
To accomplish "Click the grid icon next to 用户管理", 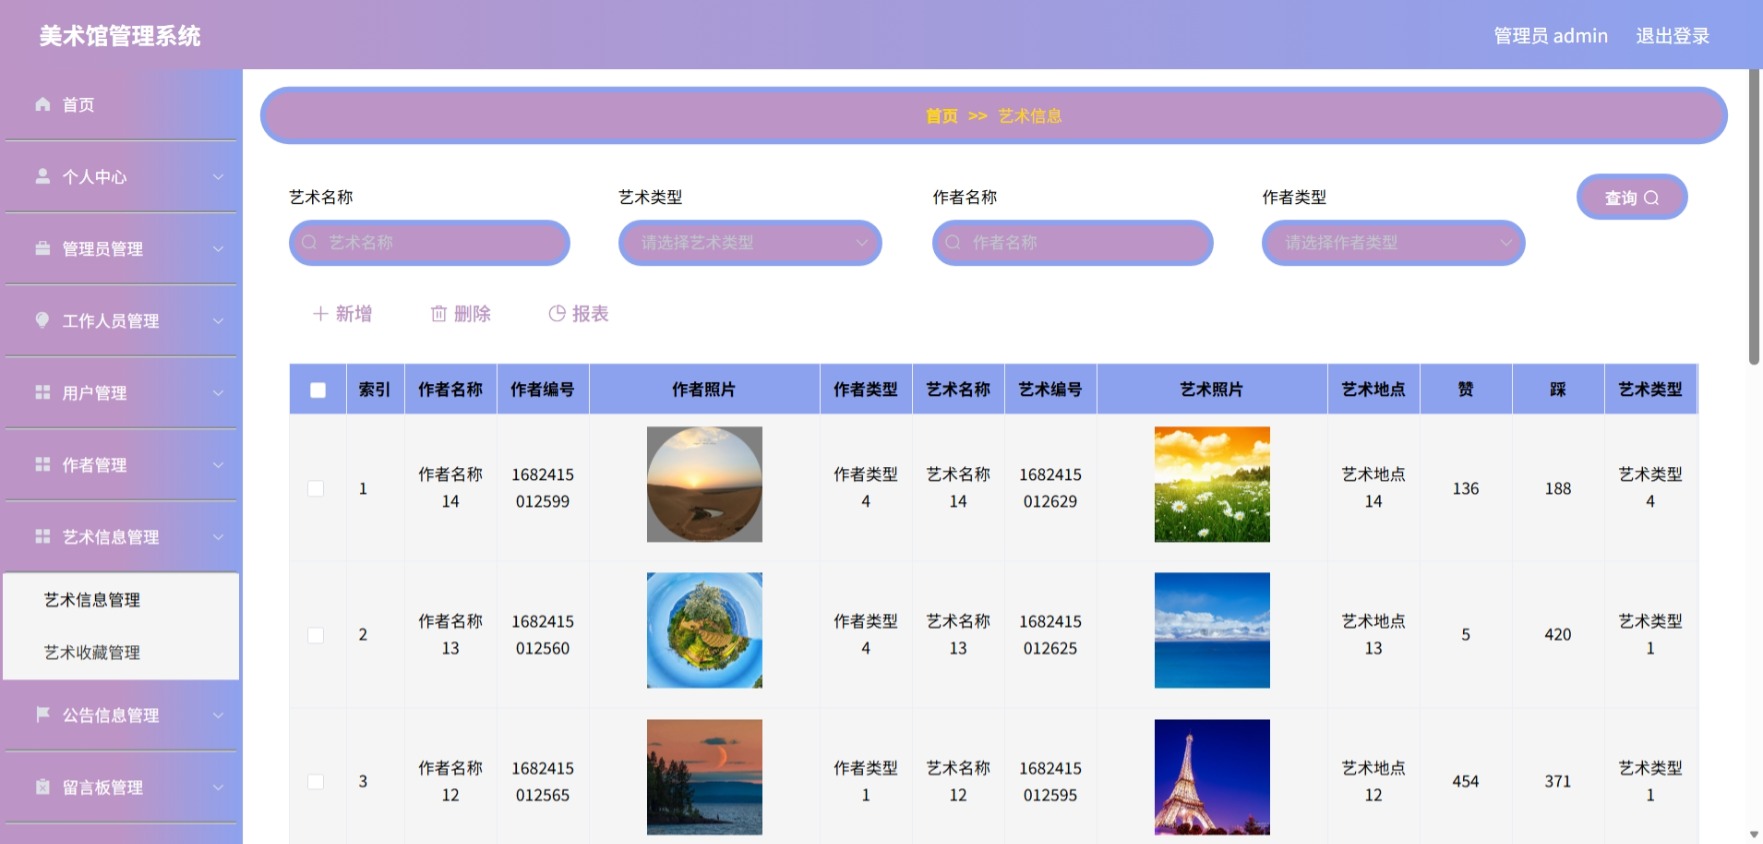I will (42, 392).
